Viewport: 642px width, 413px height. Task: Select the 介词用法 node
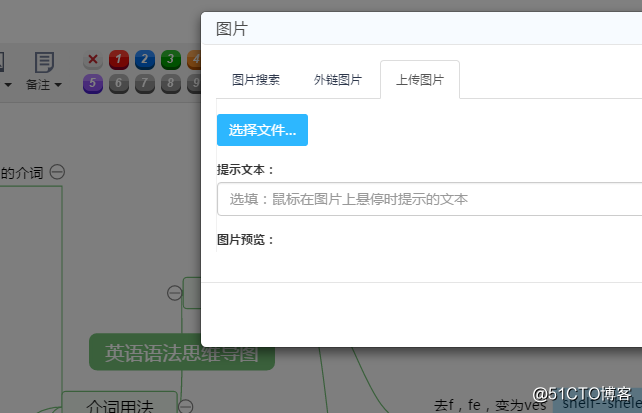[x=120, y=402]
